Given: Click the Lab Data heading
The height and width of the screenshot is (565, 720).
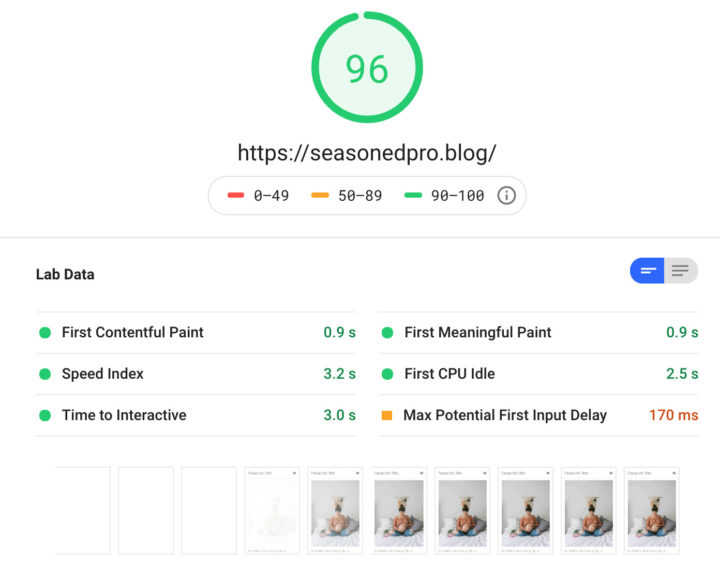Looking at the screenshot, I should pyautogui.click(x=65, y=274).
